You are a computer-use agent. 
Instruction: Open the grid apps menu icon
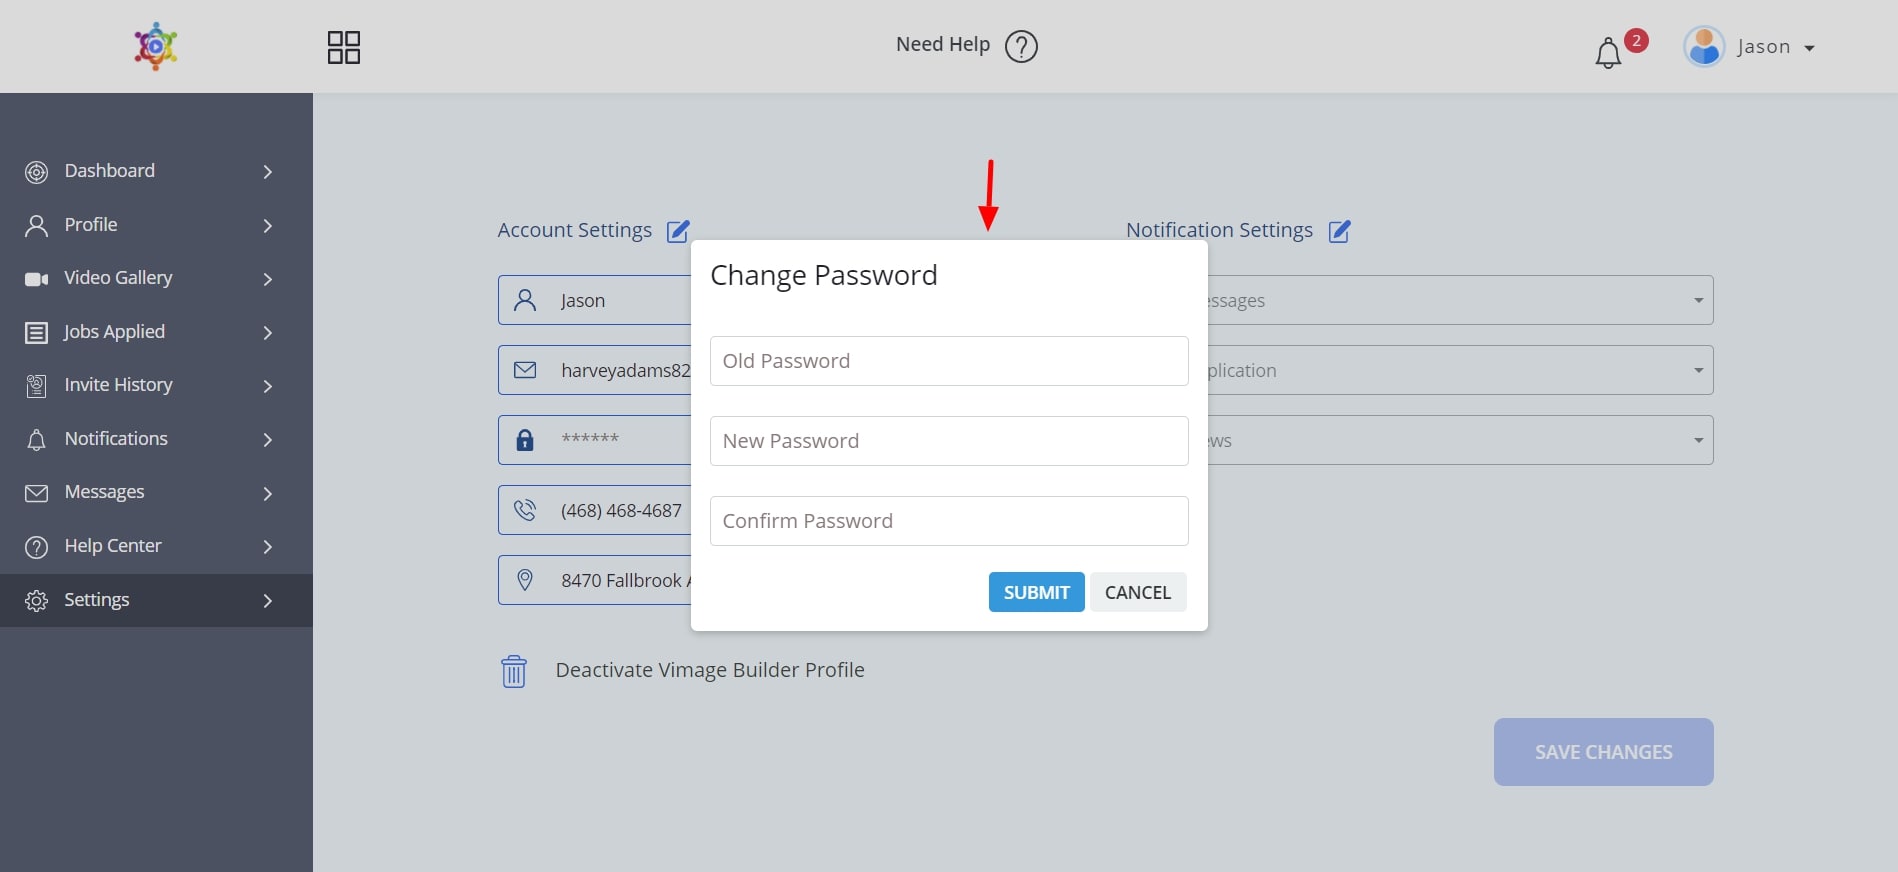point(343,47)
